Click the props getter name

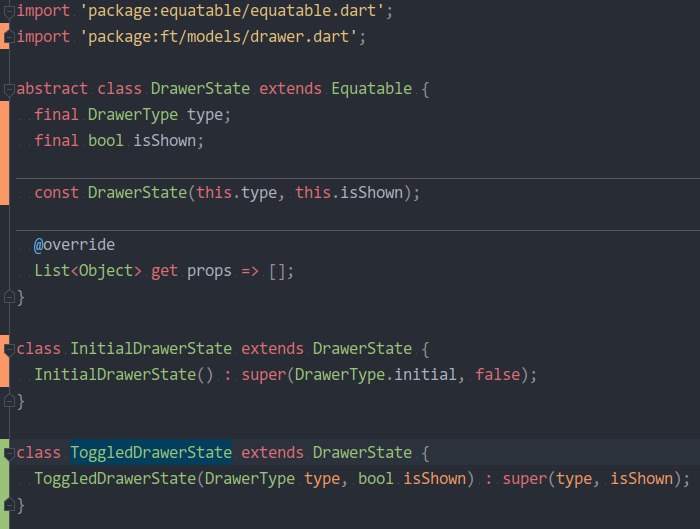point(209,271)
